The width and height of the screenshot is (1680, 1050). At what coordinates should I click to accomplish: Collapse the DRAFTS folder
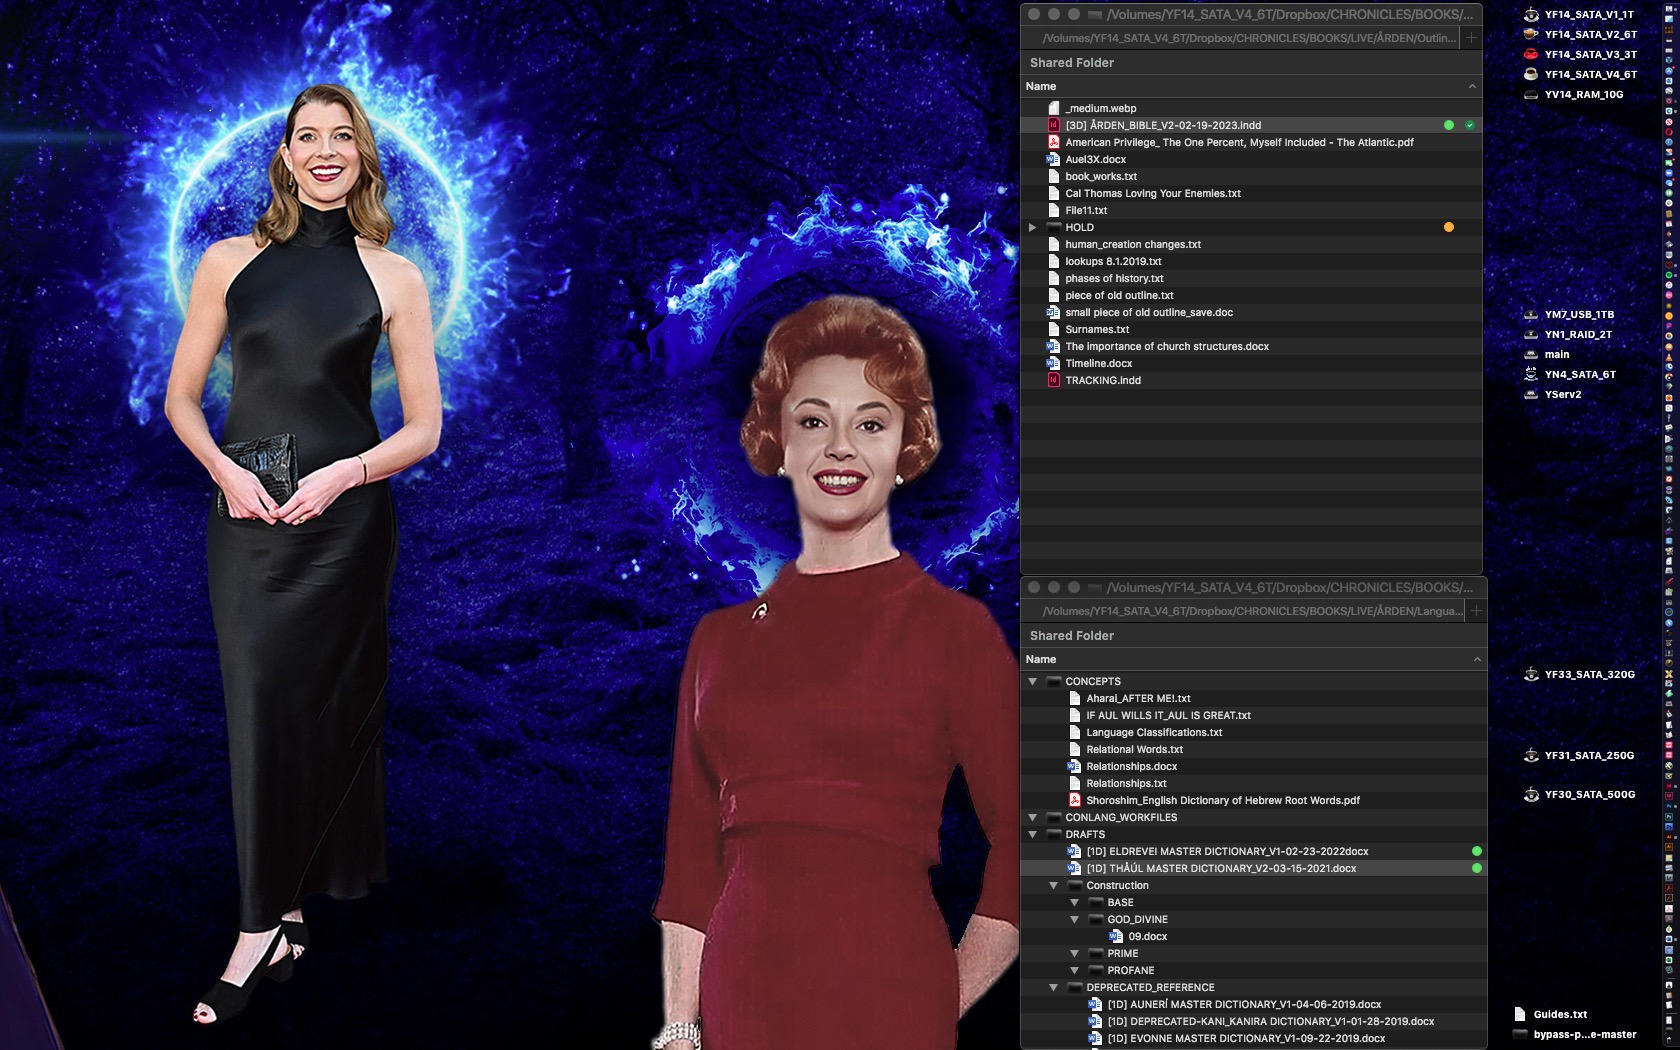pyautogui.click(x=1032, y=834)
